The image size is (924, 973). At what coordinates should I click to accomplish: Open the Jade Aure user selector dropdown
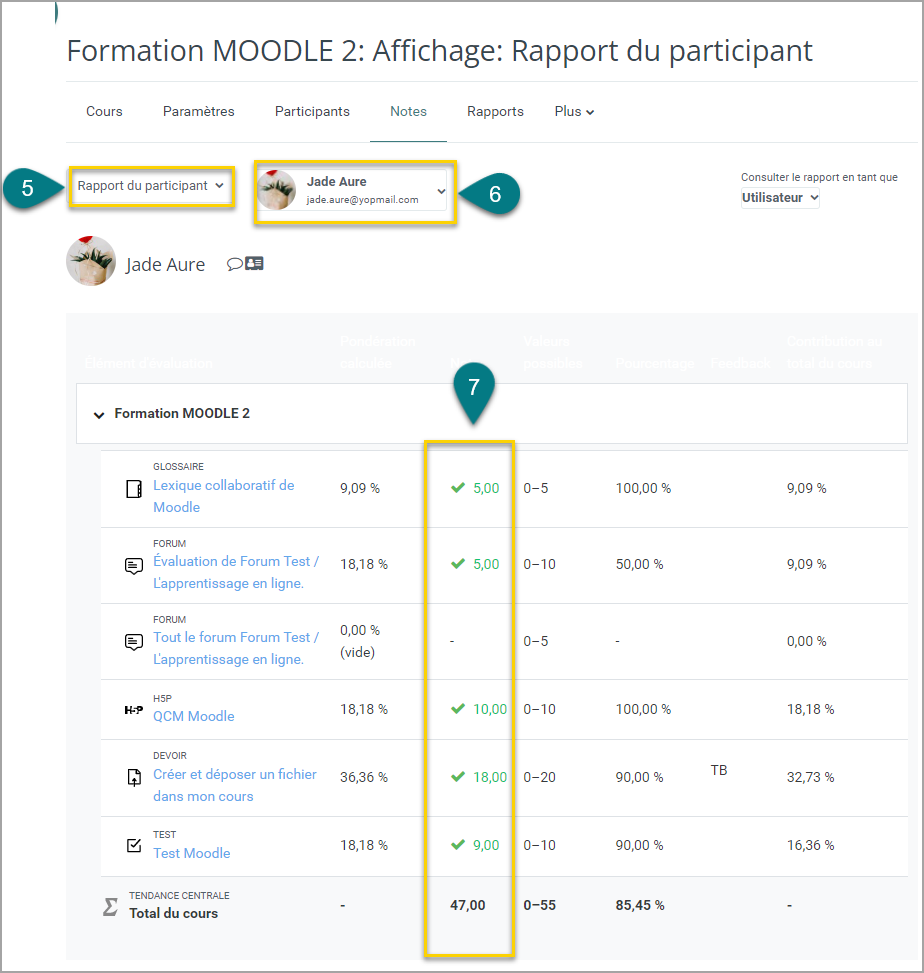pos(354,191)
